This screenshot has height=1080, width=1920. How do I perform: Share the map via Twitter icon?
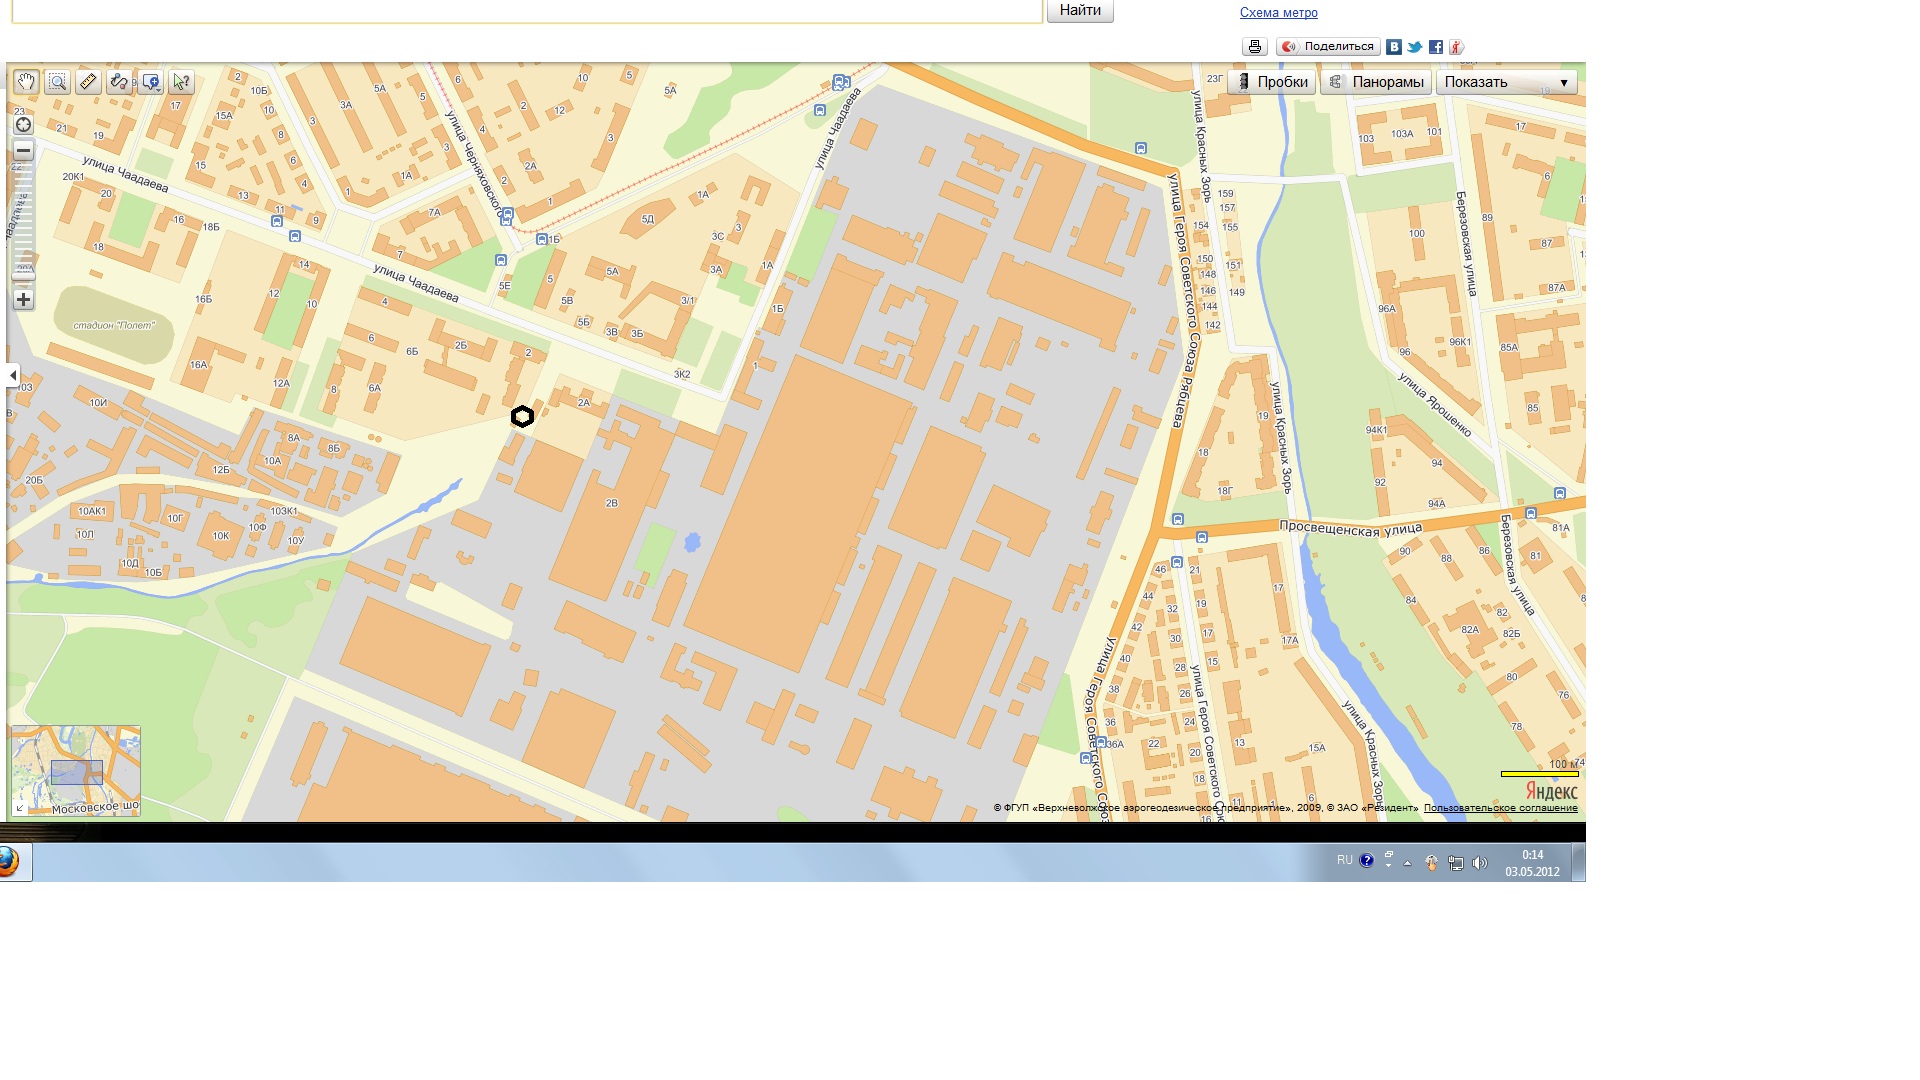1415,47
